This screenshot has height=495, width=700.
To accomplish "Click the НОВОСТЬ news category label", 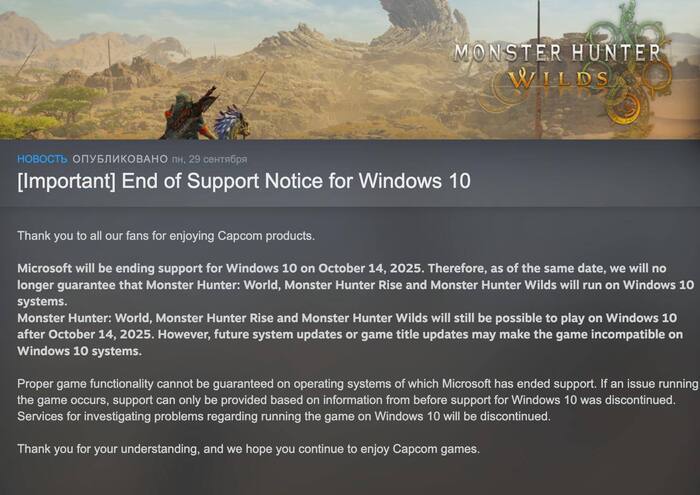I will (x=42, y=159).
